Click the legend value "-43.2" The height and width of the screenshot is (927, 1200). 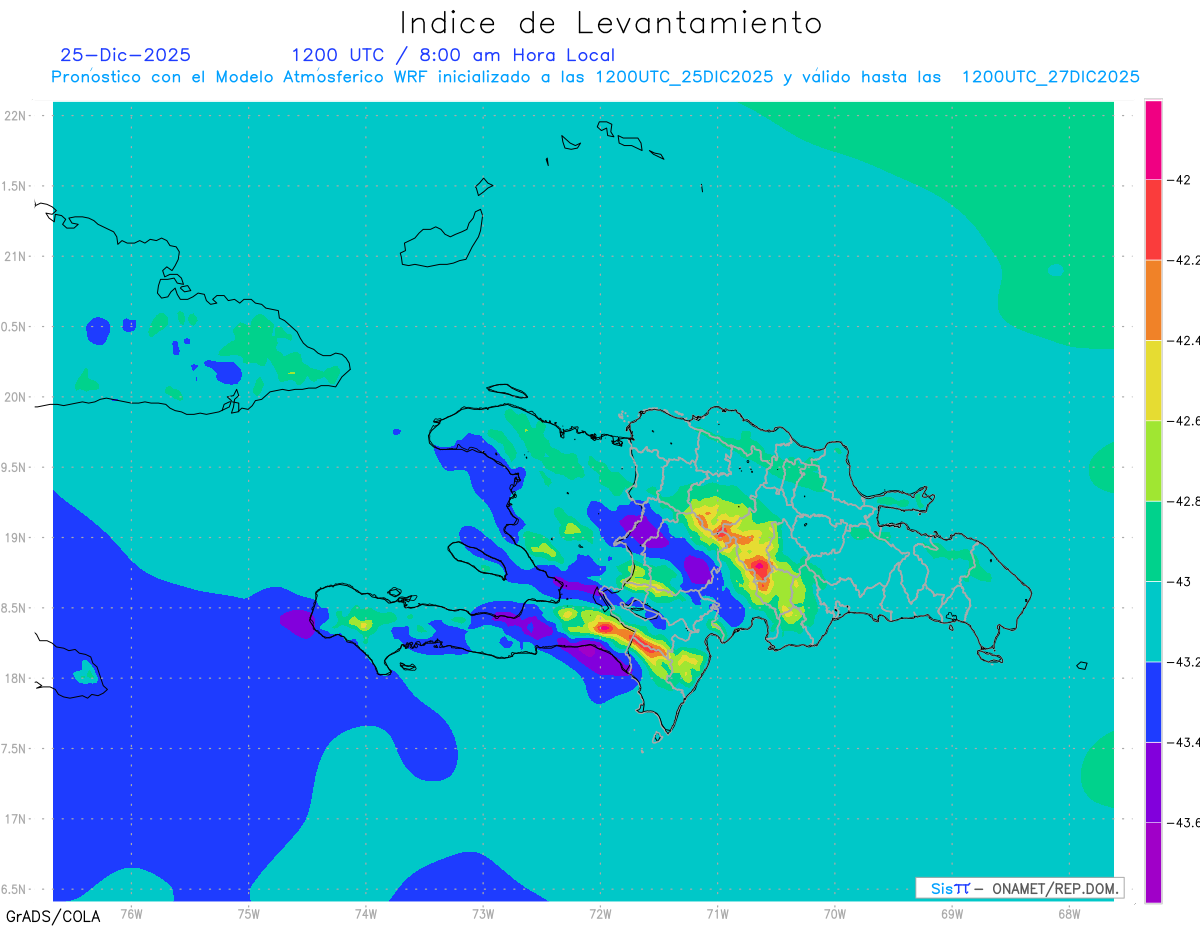tap(1185, 661)
